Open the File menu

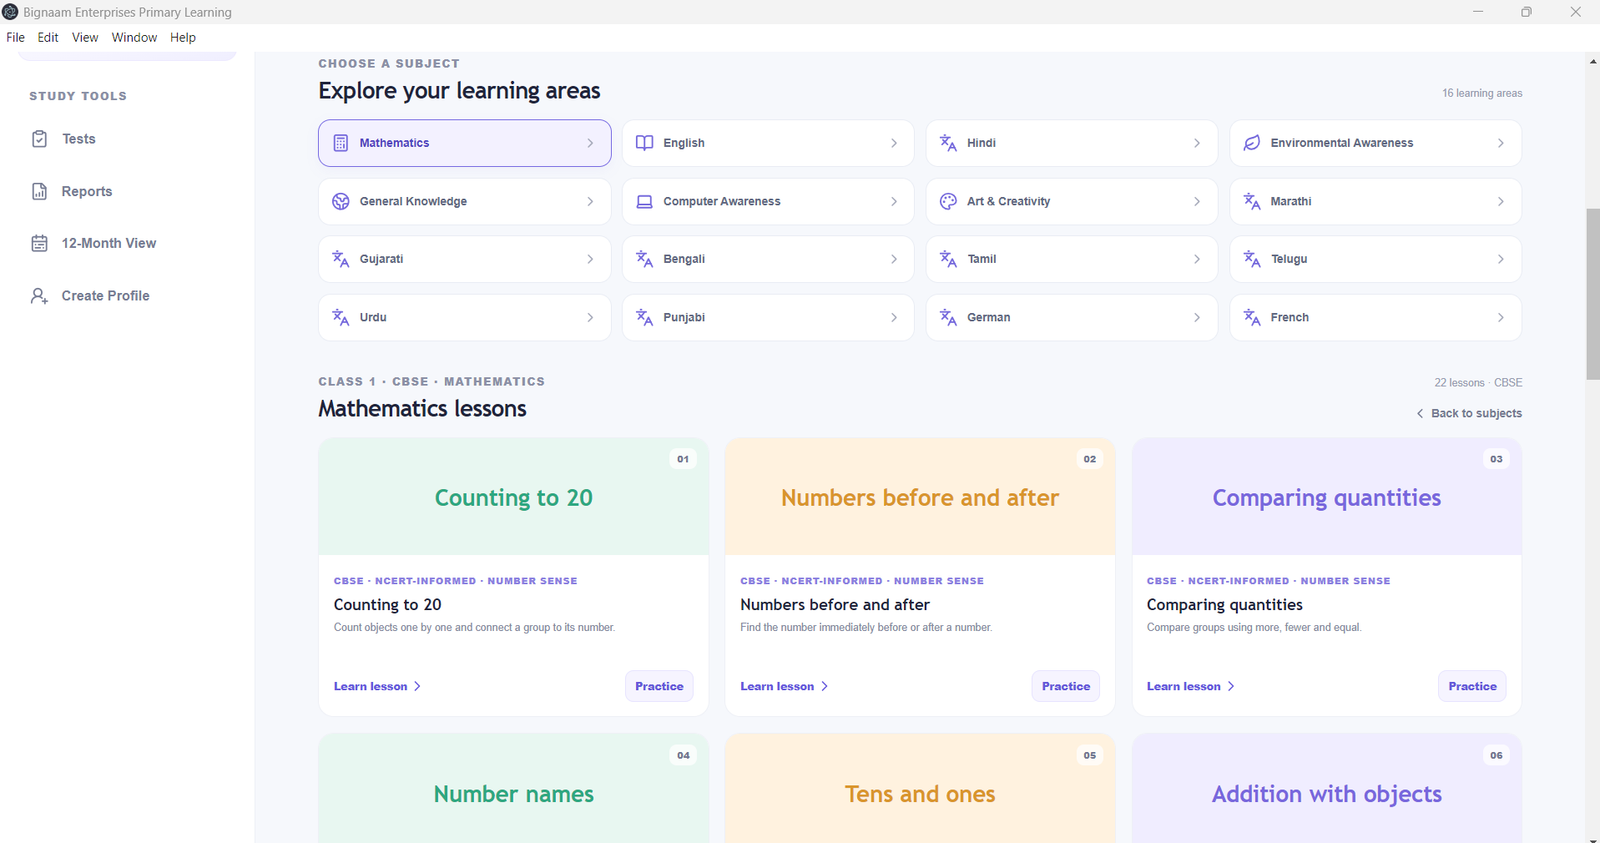point(16,37)
